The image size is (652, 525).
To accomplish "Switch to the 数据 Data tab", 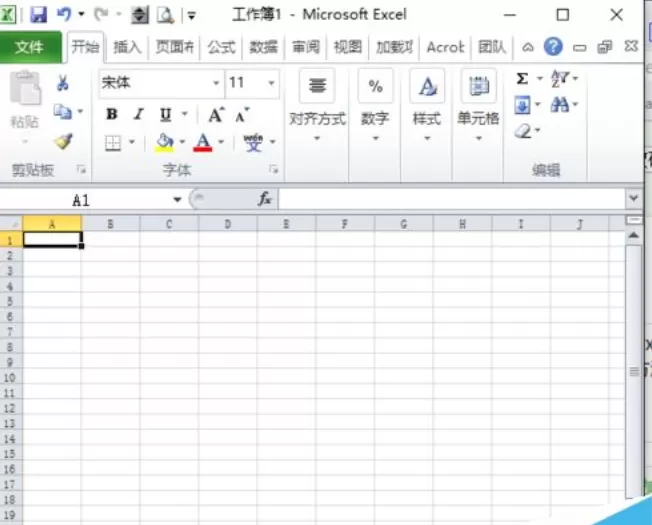I will click(x=263, y=47).
